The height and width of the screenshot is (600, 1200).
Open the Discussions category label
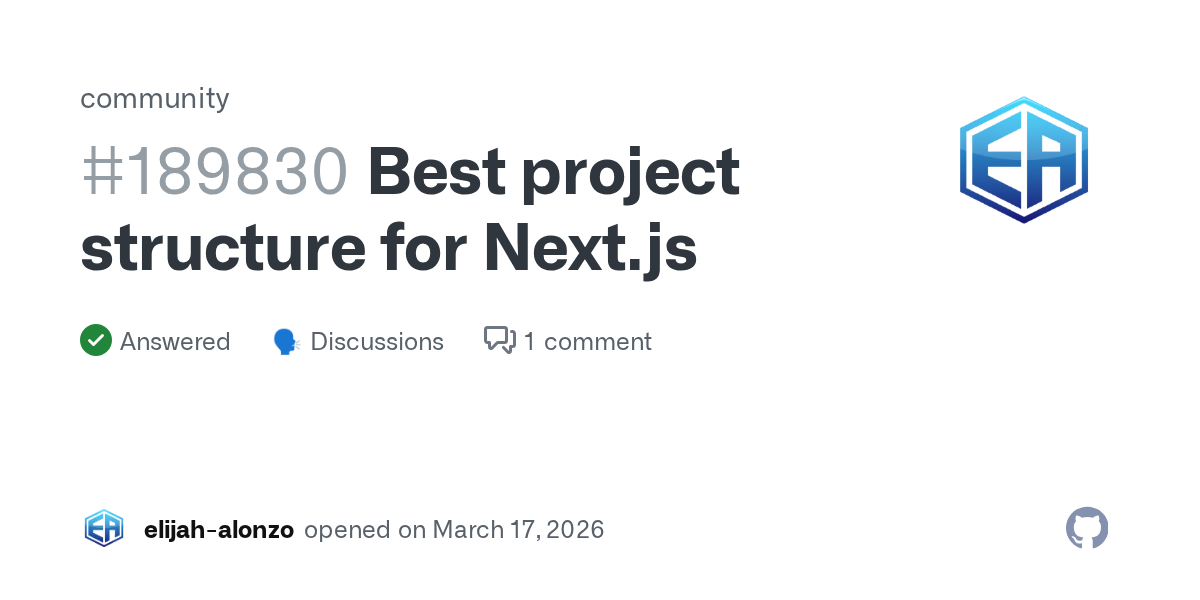click(x=377, y=342)
